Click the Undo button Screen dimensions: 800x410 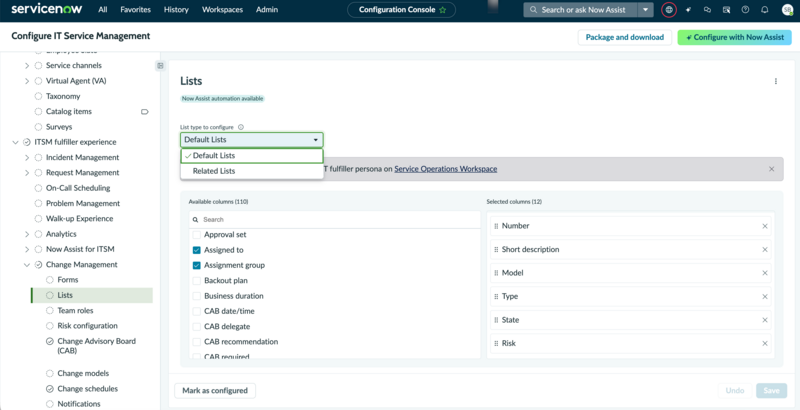pos(735,391)
